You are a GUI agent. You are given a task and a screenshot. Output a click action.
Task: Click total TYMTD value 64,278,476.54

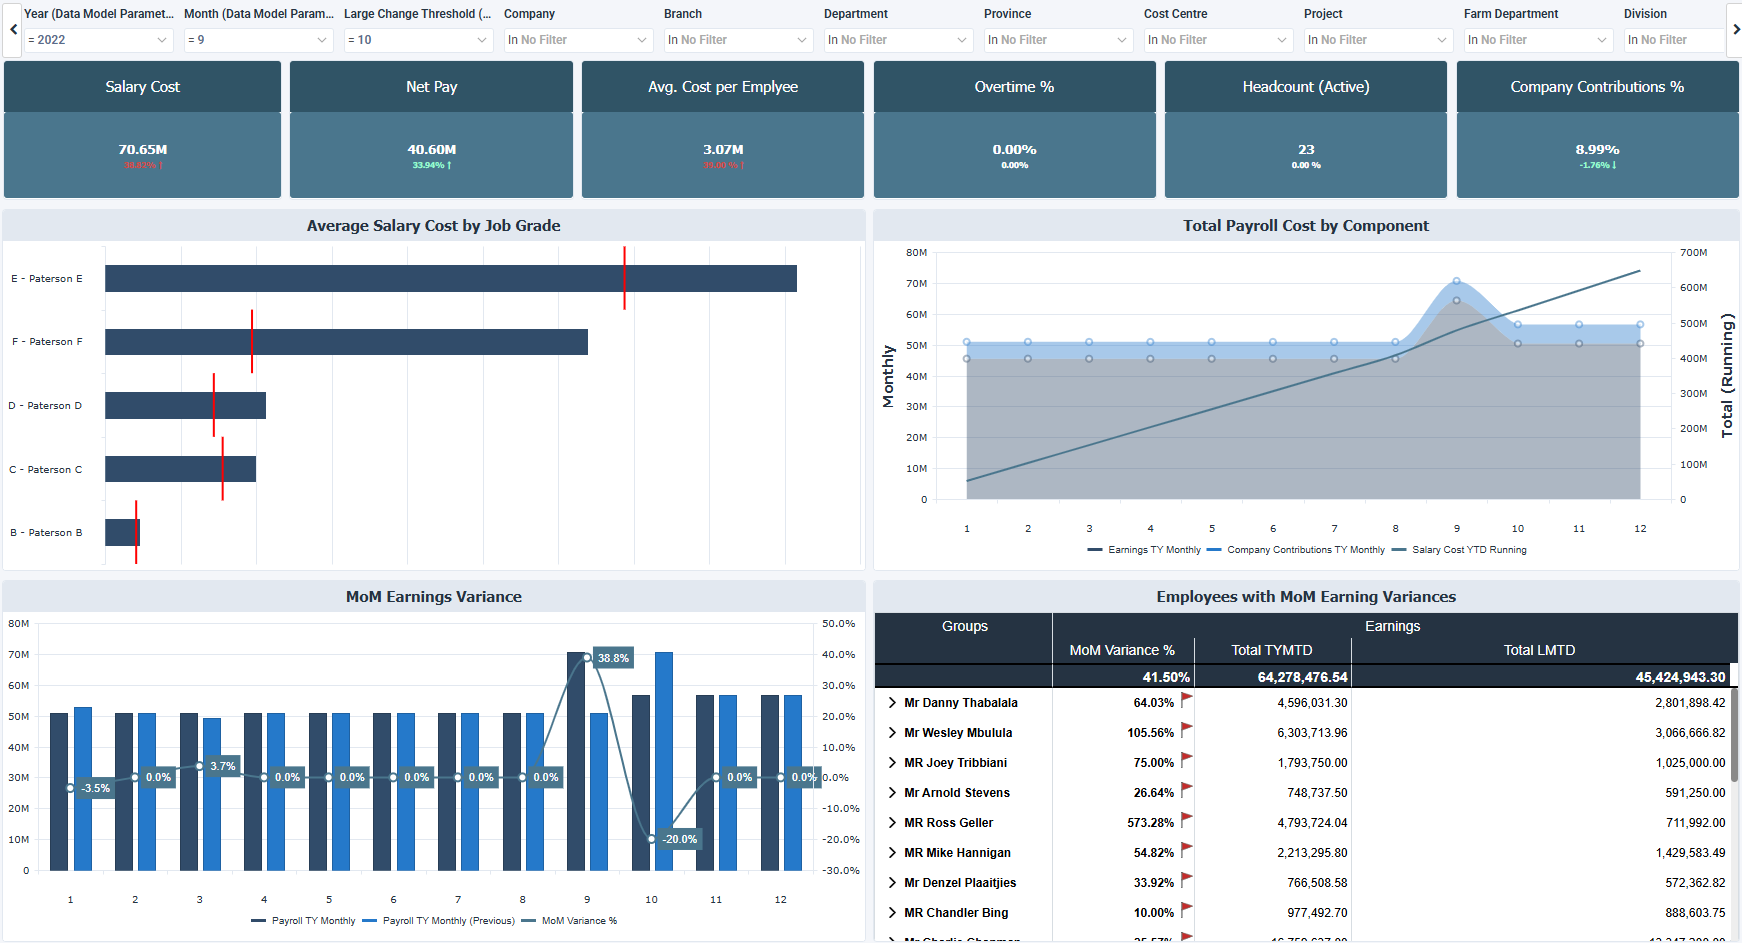point(1302,677)
